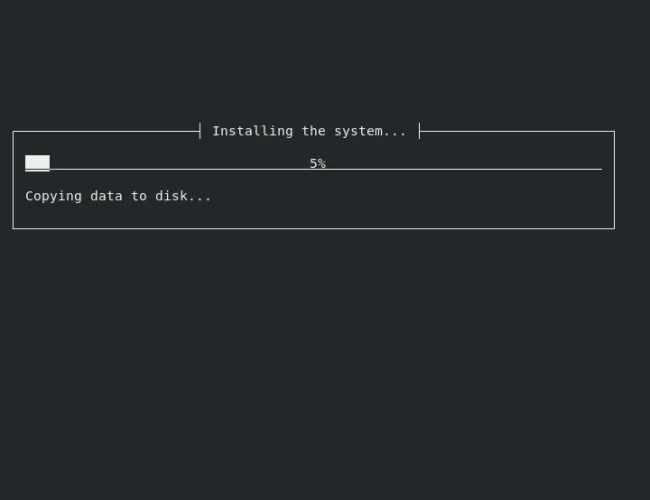Viewport: 650px width, 500px height.
Task: Click the top border right of title
Action: click(x=517, y=131)
